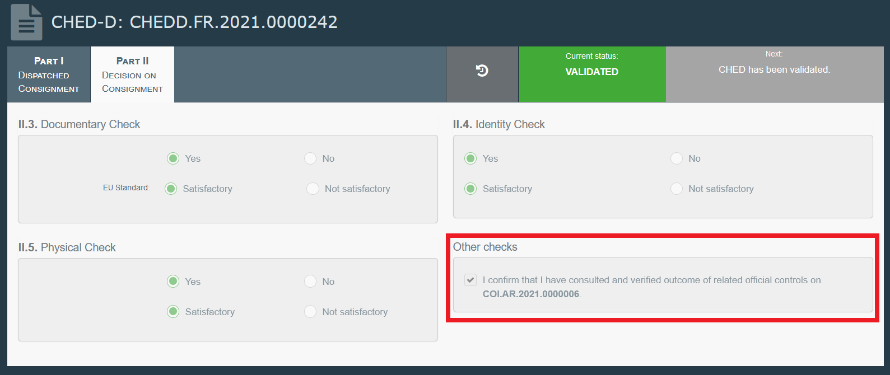Choose Not satisfactory for EU Standard documentary check
The width and height of the screenshot is (890, 375).
312,188
